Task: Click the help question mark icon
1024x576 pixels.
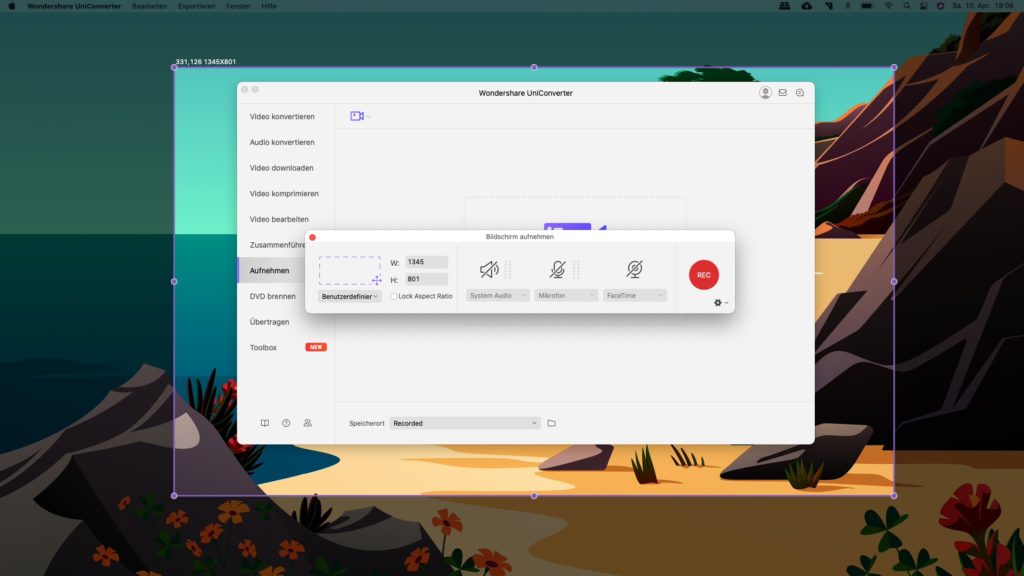Action: coord(286,423)
